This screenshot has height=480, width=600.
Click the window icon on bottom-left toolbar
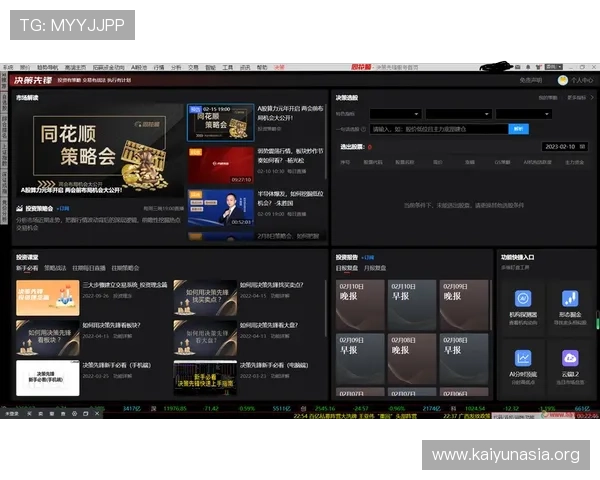coord(86,413)
